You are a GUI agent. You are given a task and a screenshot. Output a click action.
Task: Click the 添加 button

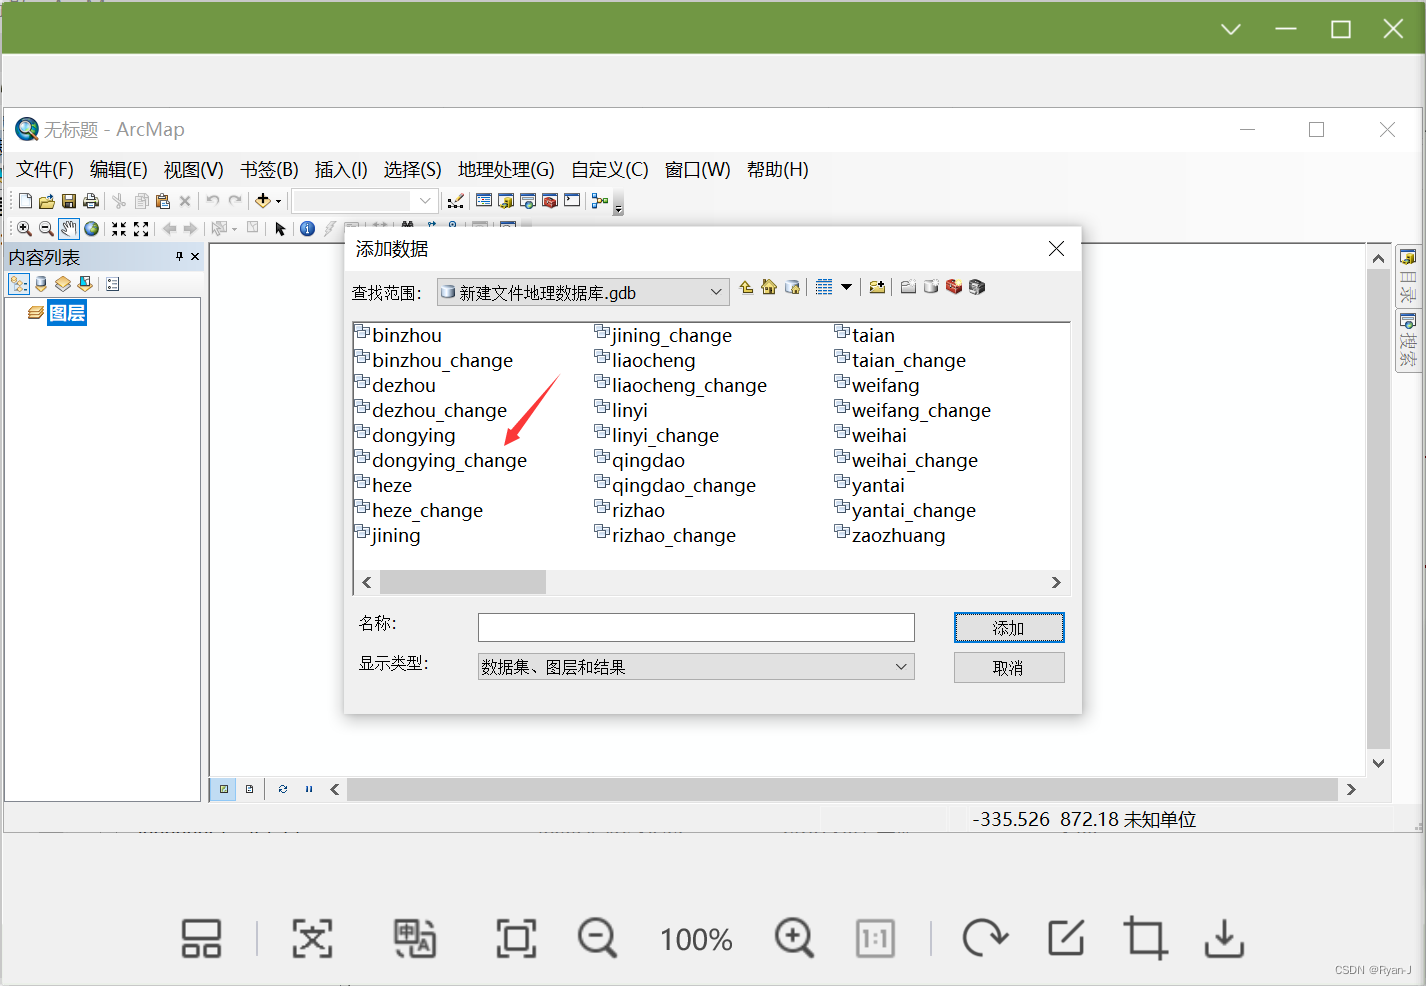point(1009,628)
